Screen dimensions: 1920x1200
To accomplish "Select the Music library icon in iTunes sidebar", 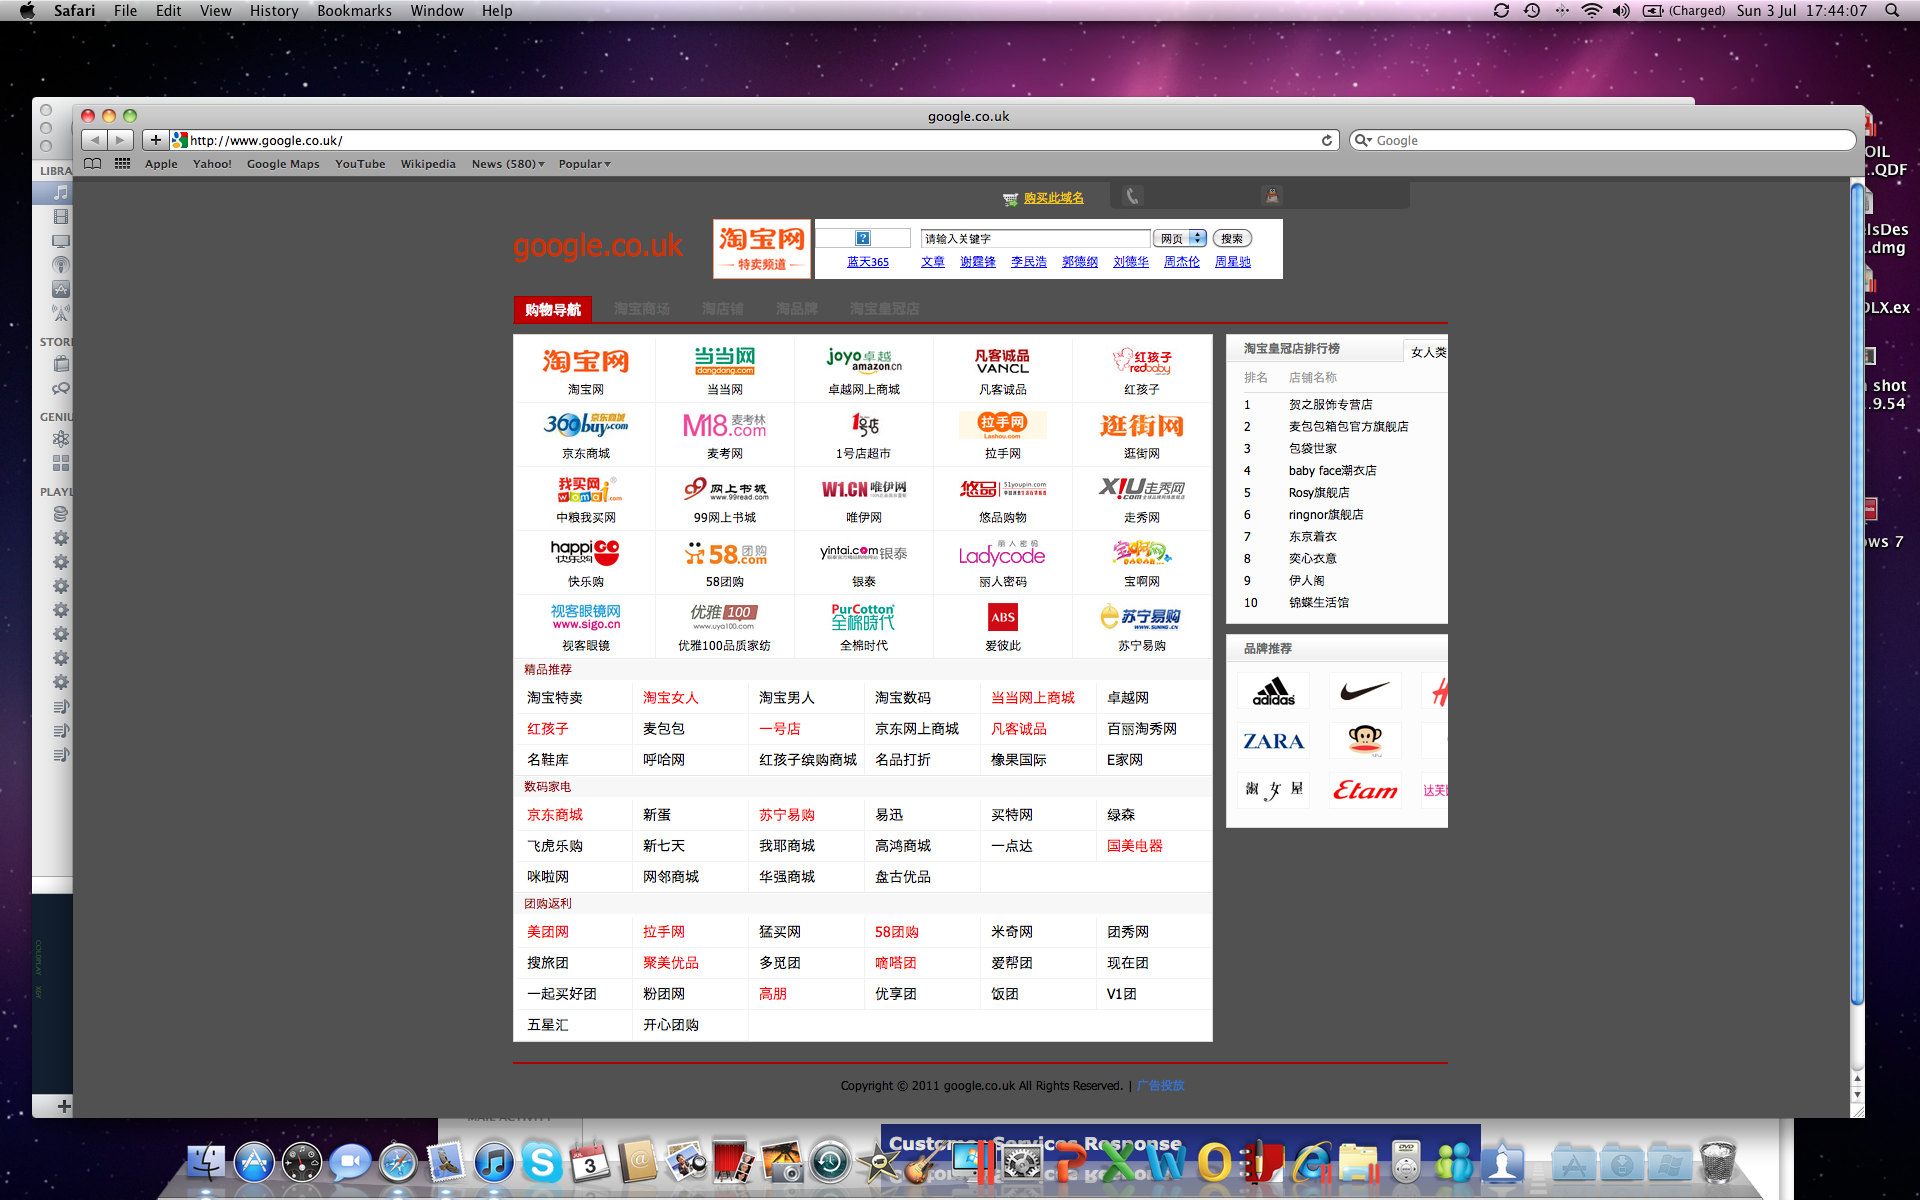I will click(x=61, y=192).
